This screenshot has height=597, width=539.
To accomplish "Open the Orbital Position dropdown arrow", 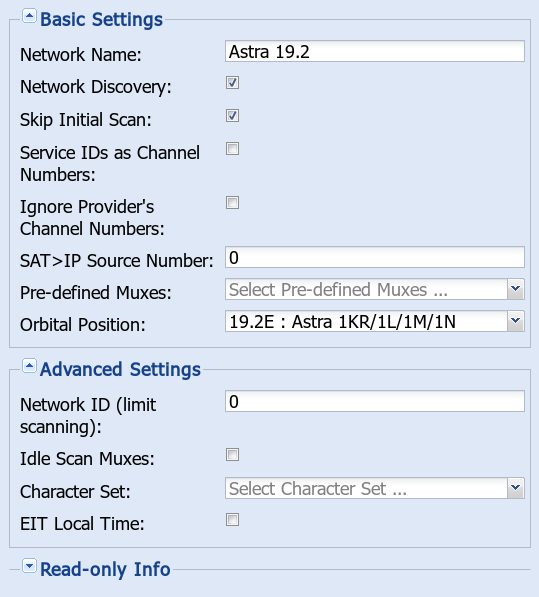I will [x=516, y=321].
